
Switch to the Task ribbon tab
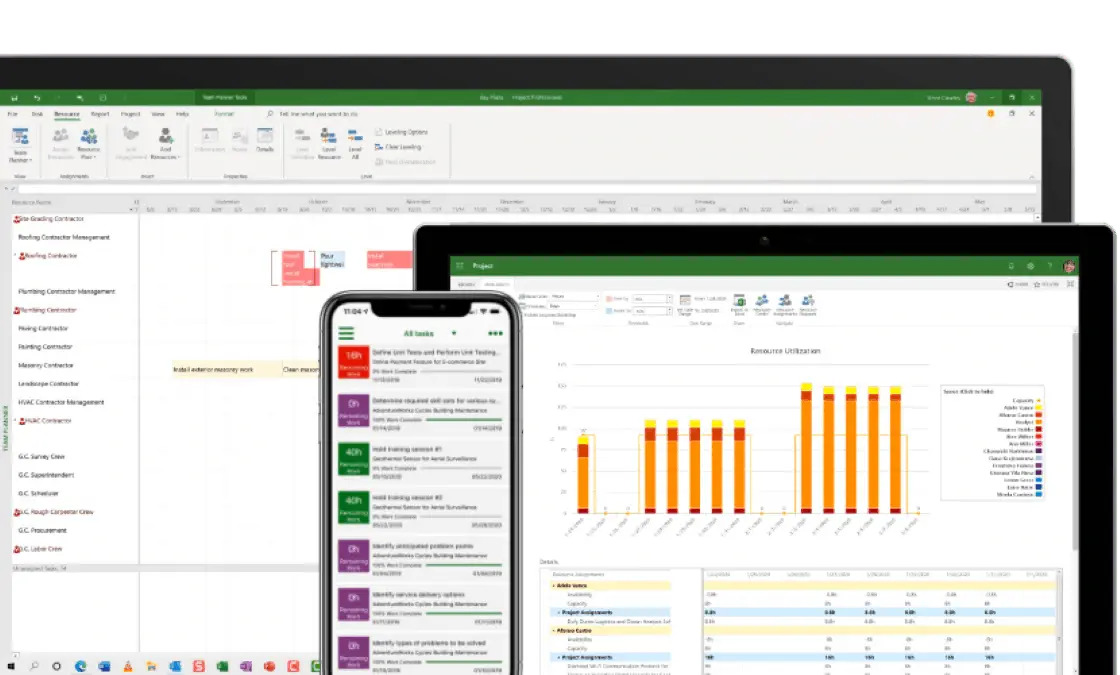click(x=37, y=114)
